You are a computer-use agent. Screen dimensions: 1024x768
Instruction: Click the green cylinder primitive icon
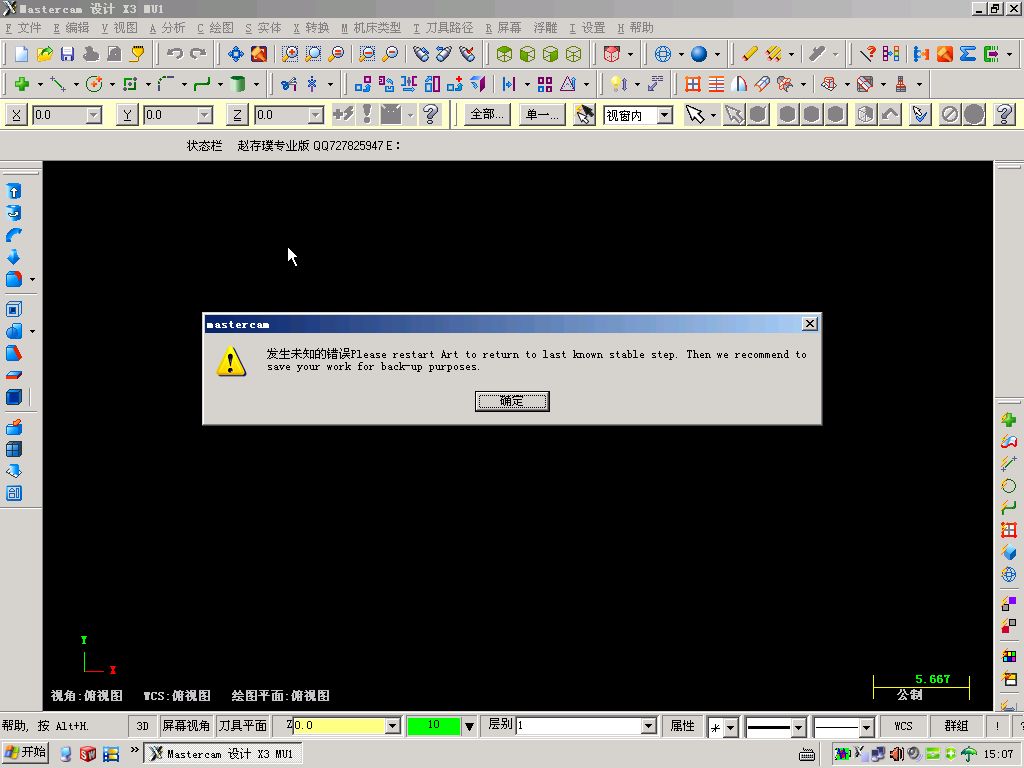[238, 84]
